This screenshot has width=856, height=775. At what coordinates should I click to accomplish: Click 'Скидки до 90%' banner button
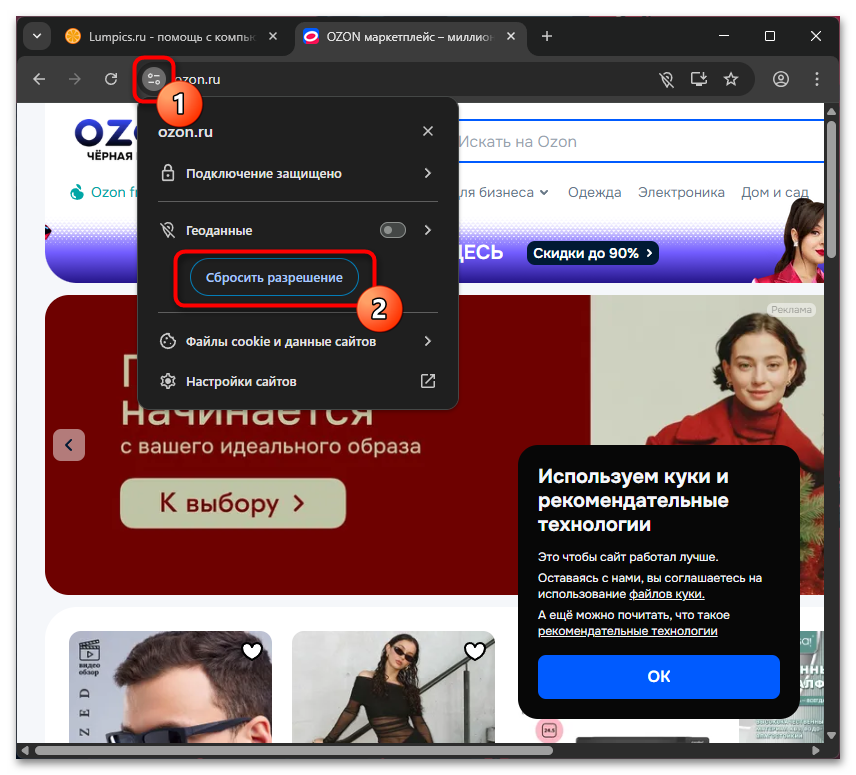592,253
